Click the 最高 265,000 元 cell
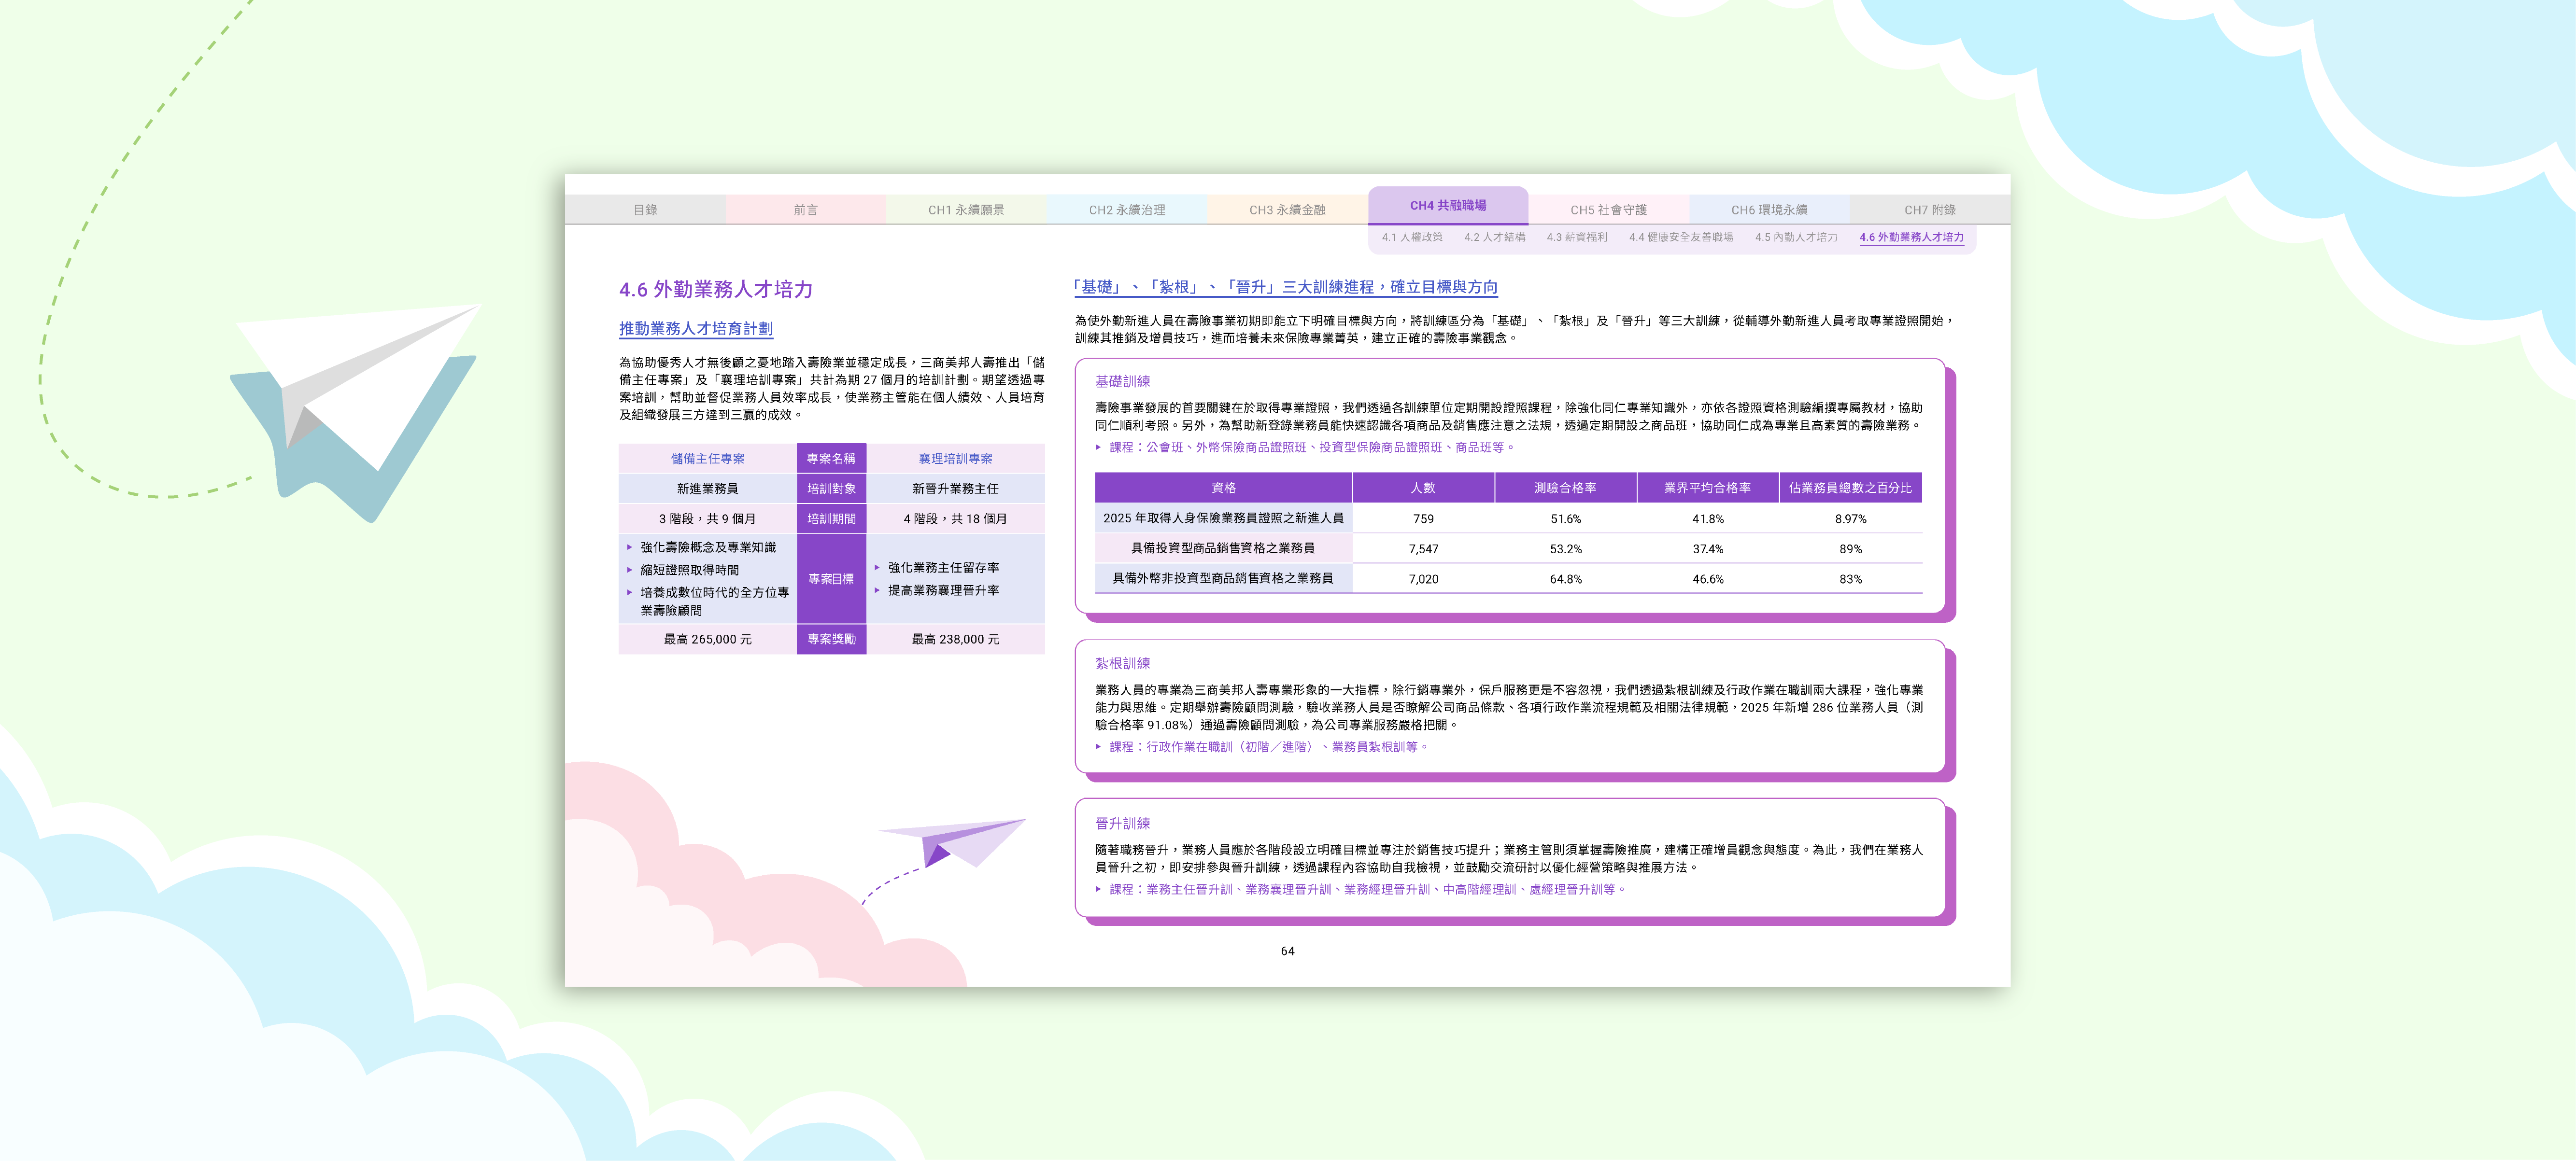This screenshot has width=2576, height=1161. coord(708,639)
